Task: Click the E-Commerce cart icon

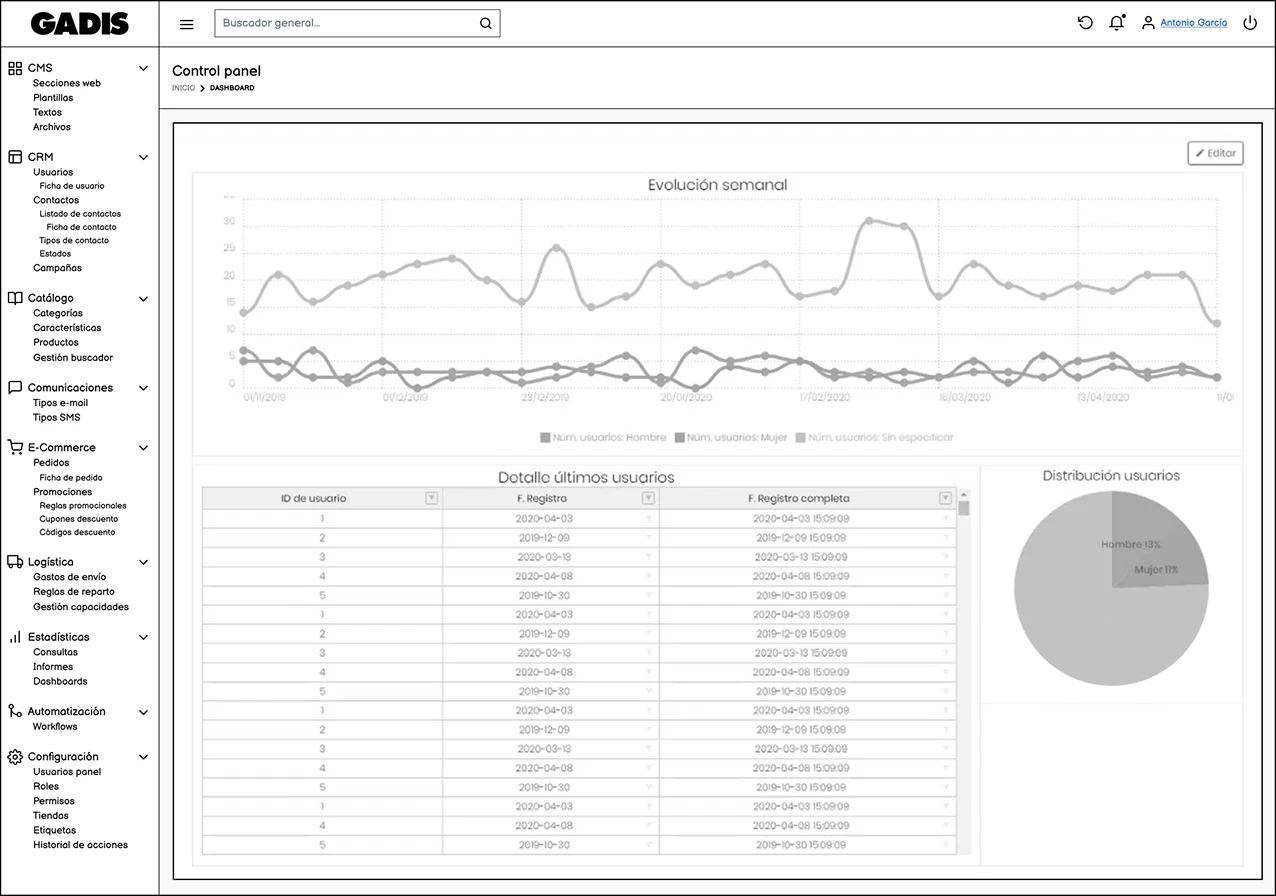Action: (15, 447)
